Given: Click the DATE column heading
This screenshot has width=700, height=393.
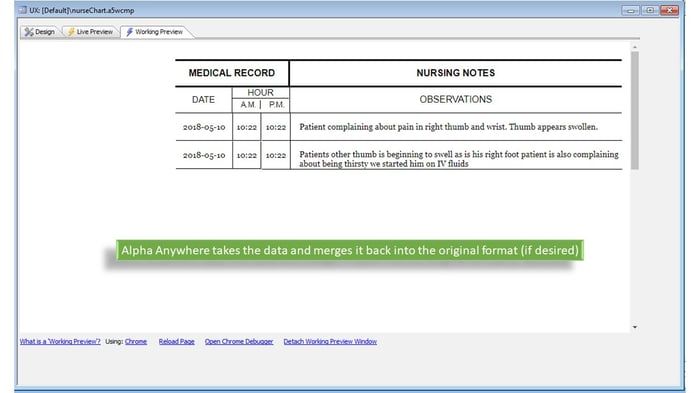Looking at the screenshot, I should click(x=203, y=100).
